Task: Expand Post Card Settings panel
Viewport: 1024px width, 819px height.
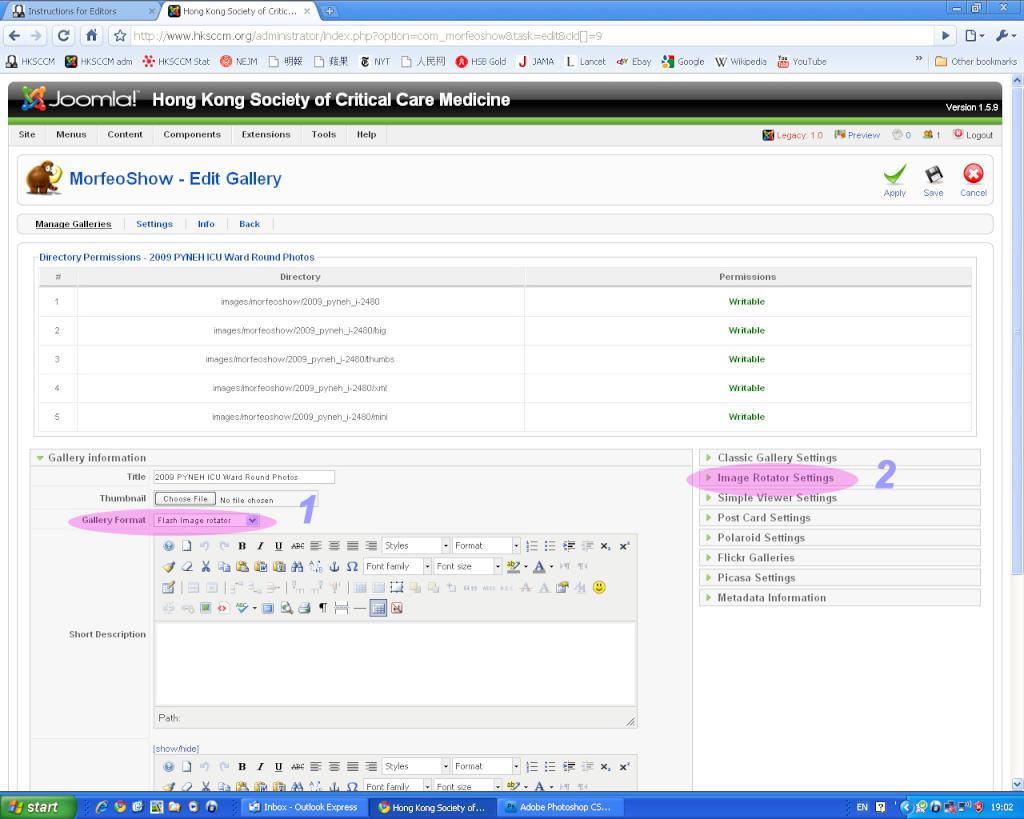Action: point(840,518)
